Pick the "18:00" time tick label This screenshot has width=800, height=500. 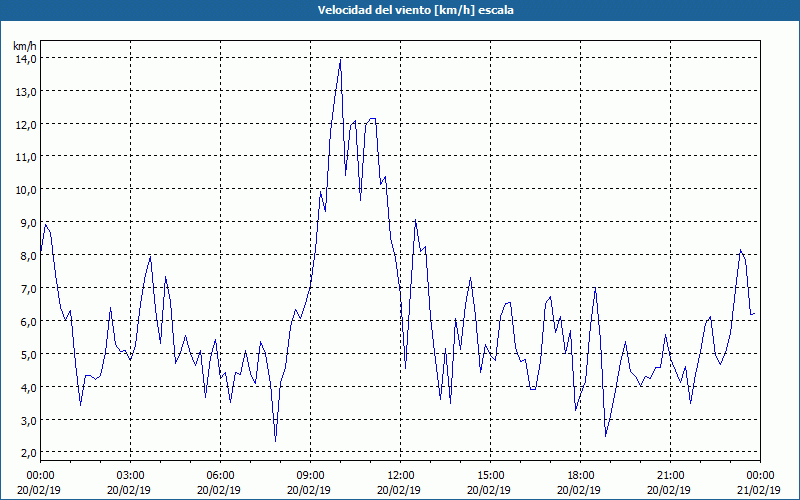(x=580, y=476)
